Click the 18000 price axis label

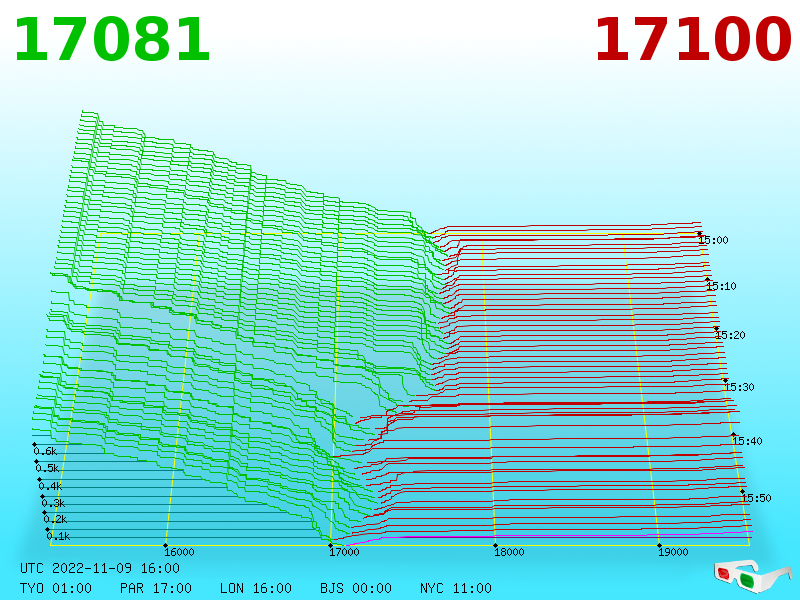click(509, 552)
